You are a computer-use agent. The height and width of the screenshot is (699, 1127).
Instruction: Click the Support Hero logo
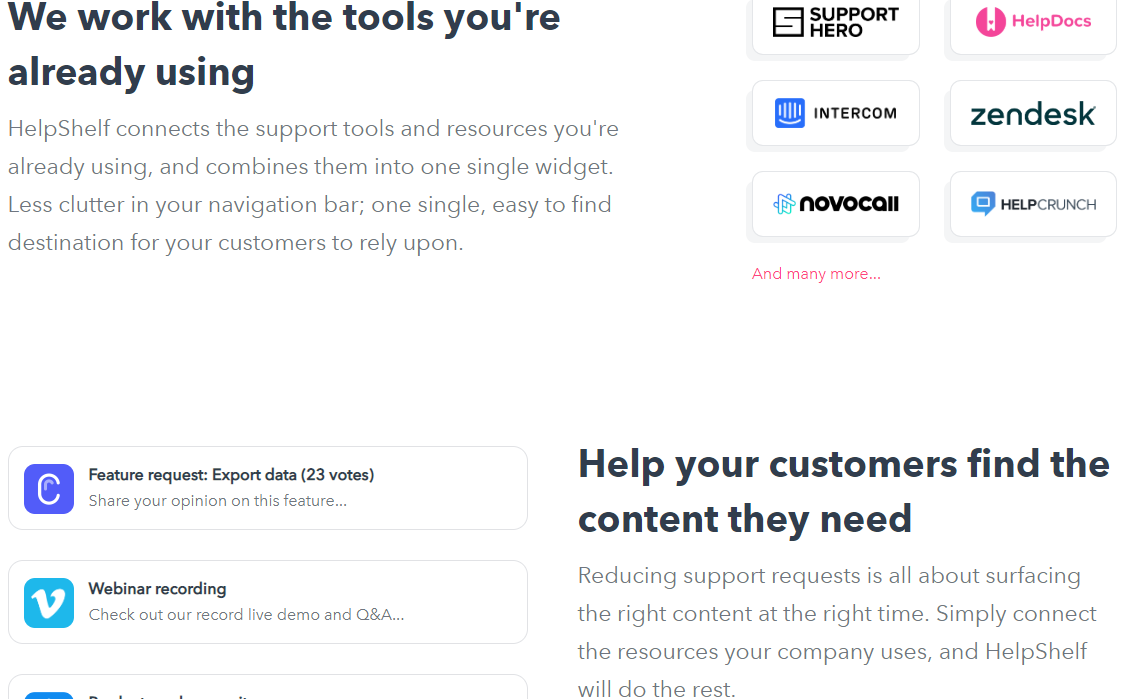tap(835, 21)
